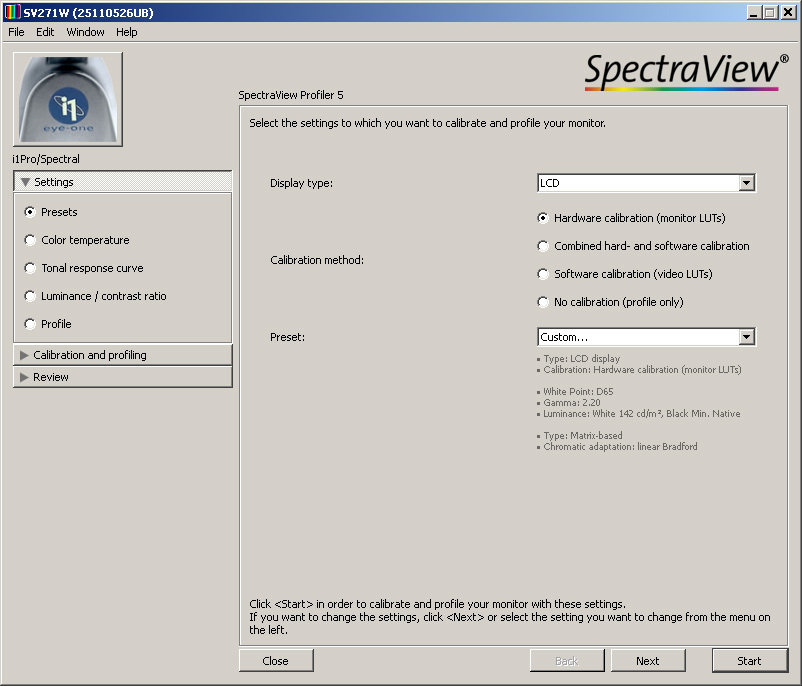Click the Close button
This screenshot has height=686, width=802.
click(276, 660)
